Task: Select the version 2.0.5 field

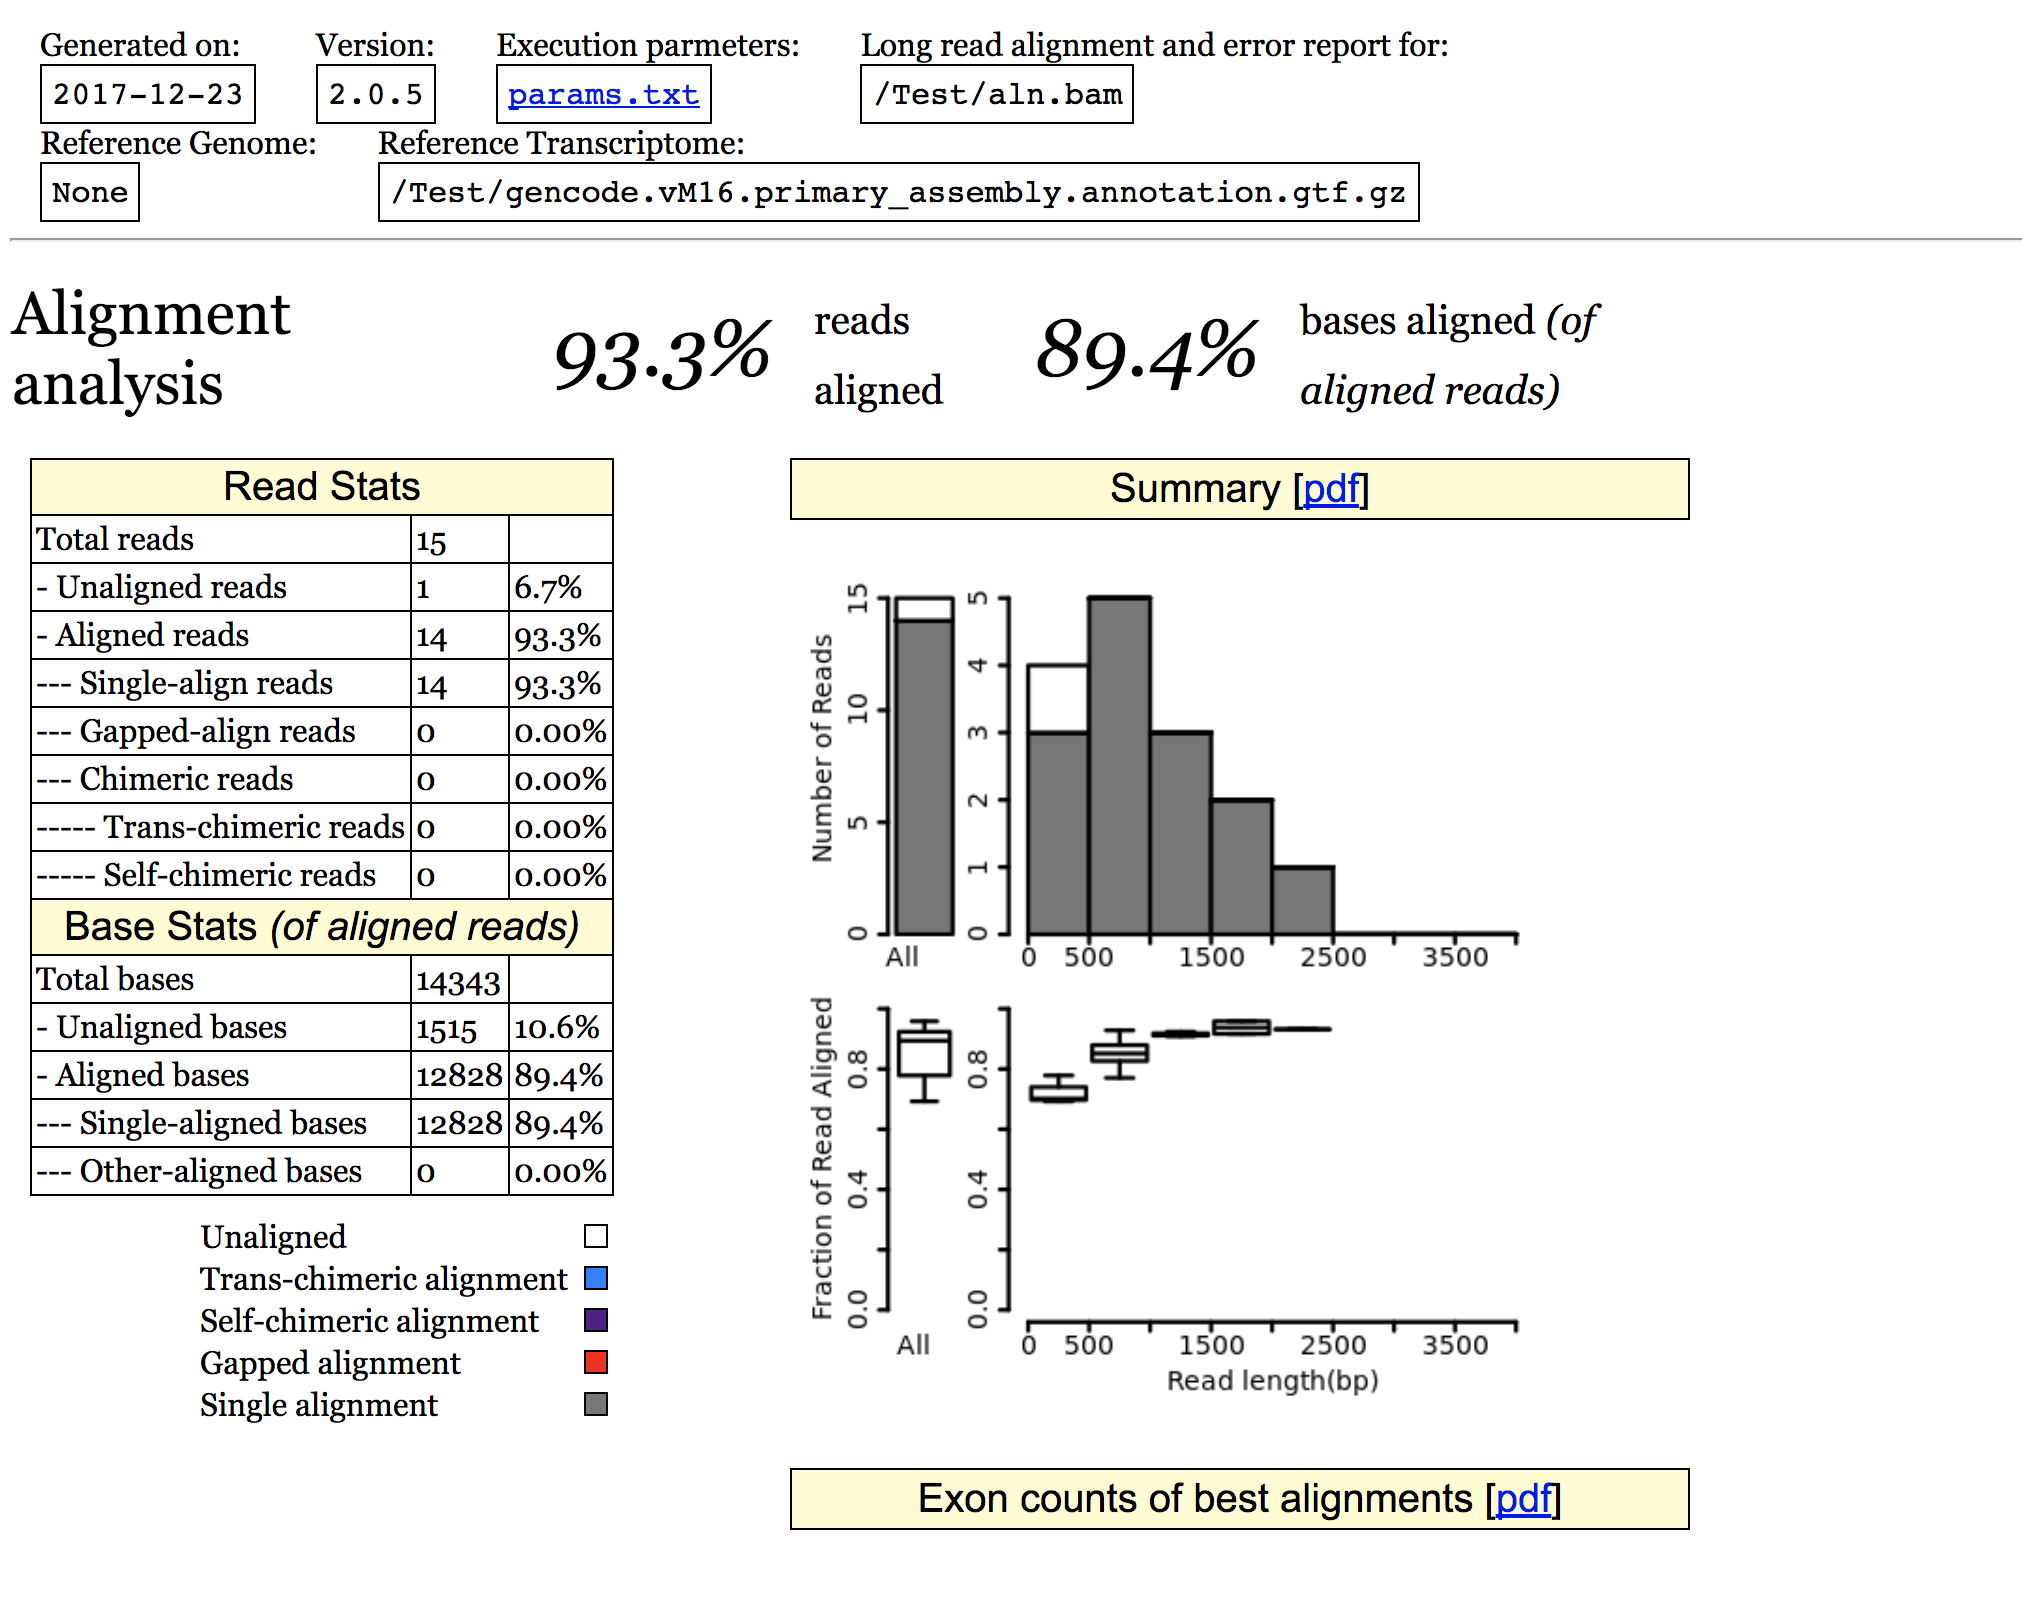Action: coord(376,94)
